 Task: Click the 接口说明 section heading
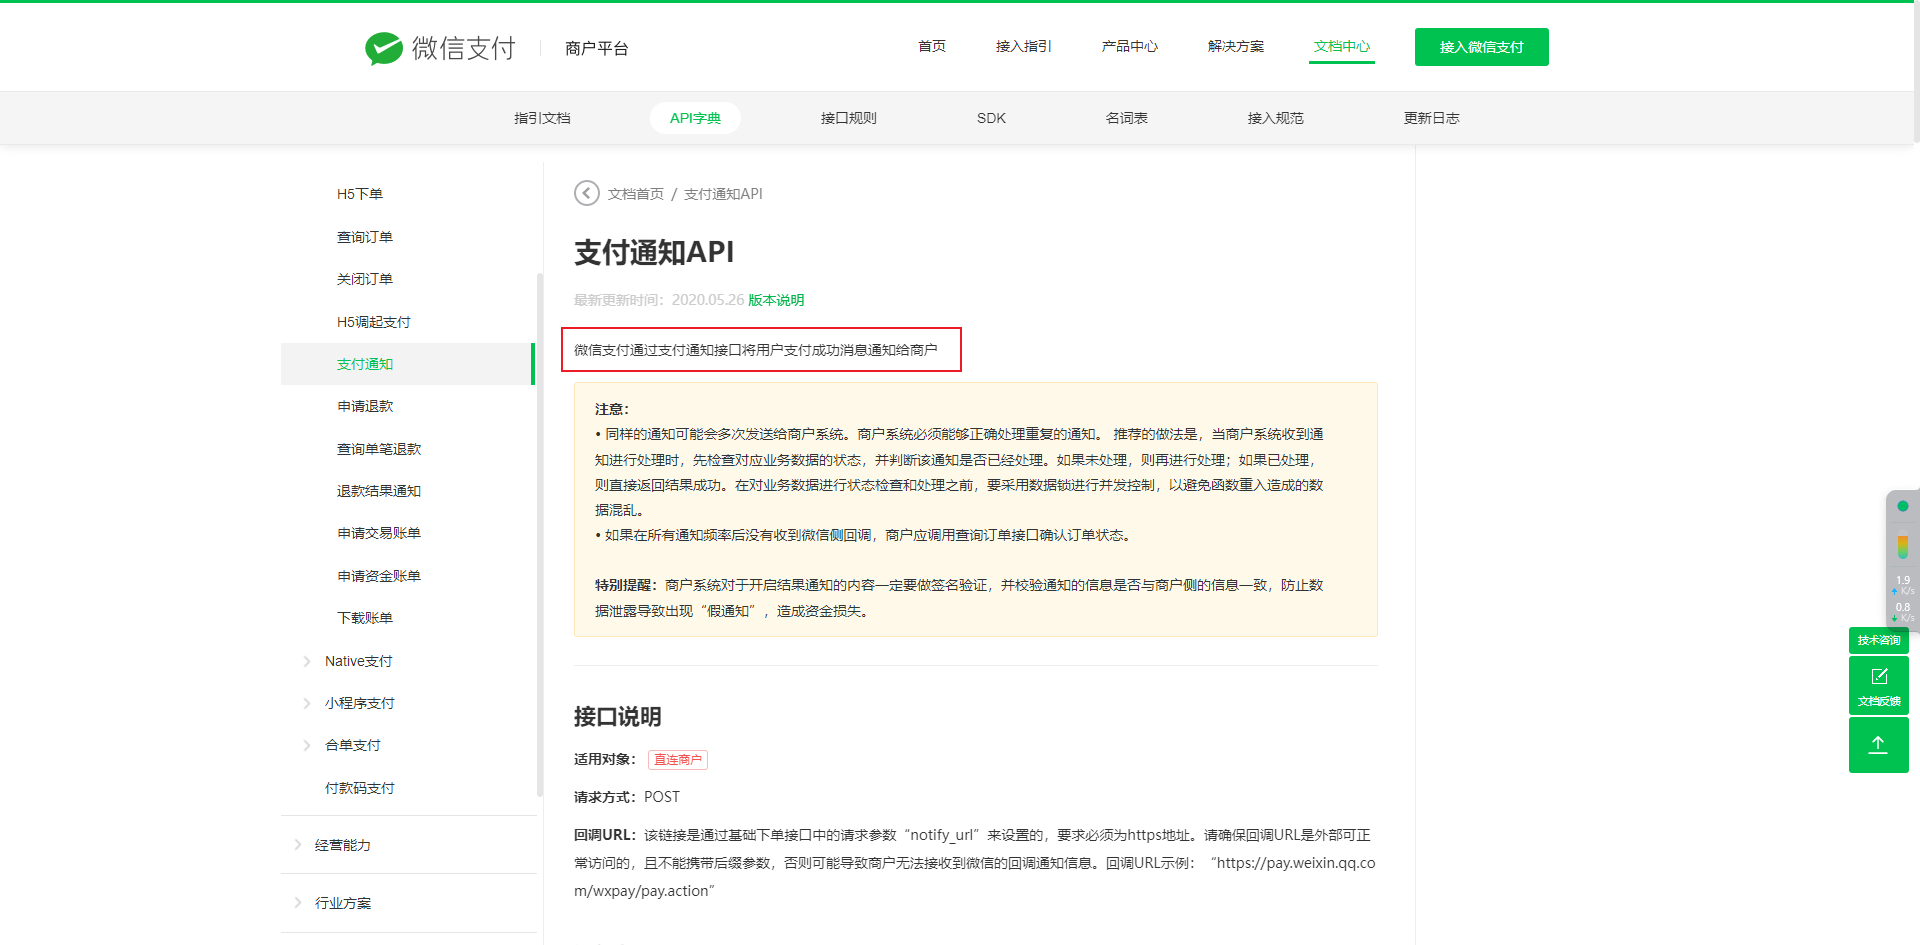point(618,717)
